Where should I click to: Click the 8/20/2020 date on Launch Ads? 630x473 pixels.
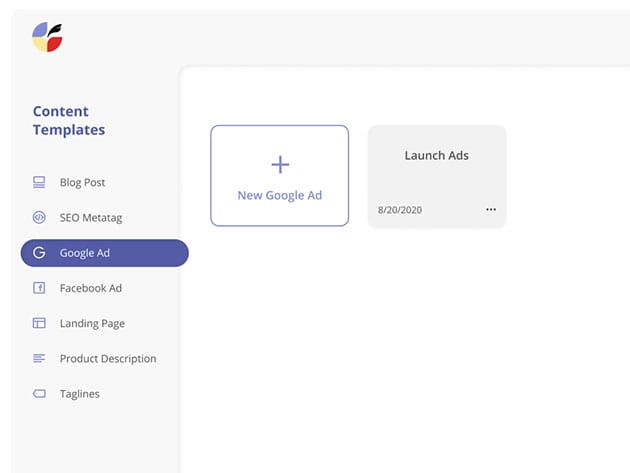click(x=398, y=210)
